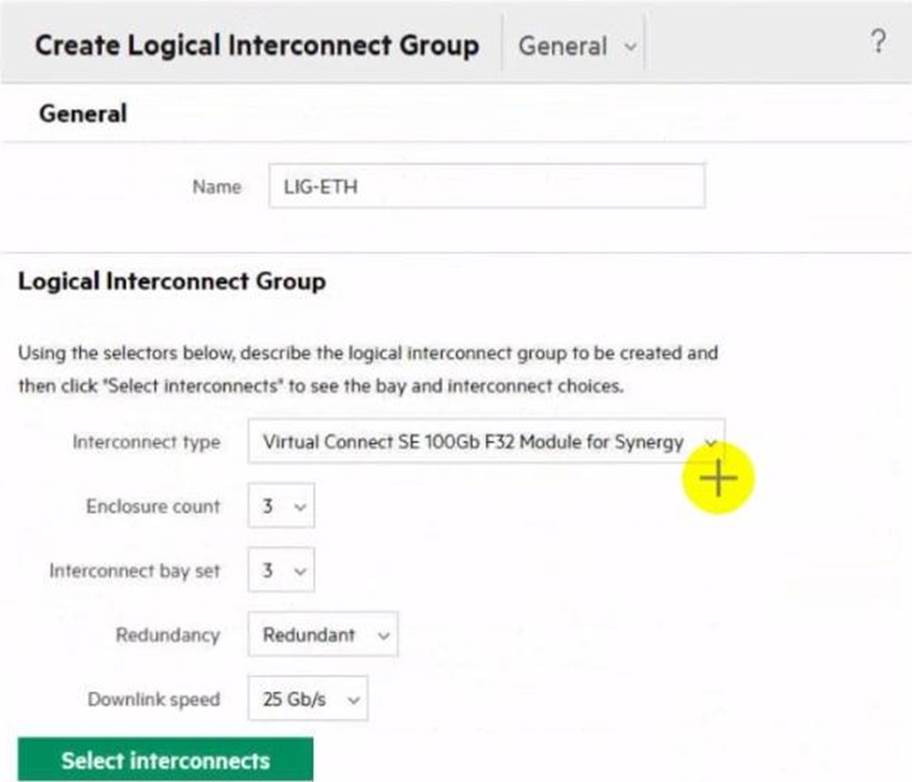Open the Interconnect bay set dropdown
Viewport: 912px width, 782px height.
(x=281, y=572)
